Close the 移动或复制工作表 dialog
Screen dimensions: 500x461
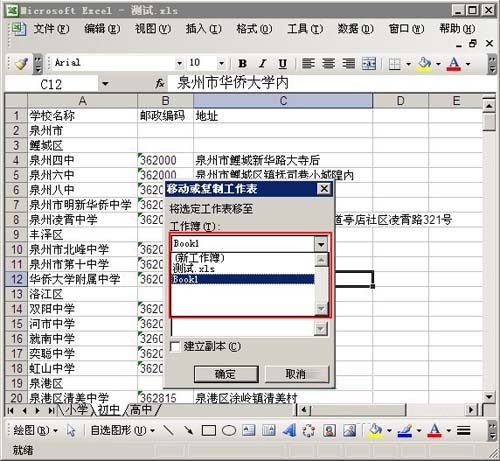pos(324,189)
